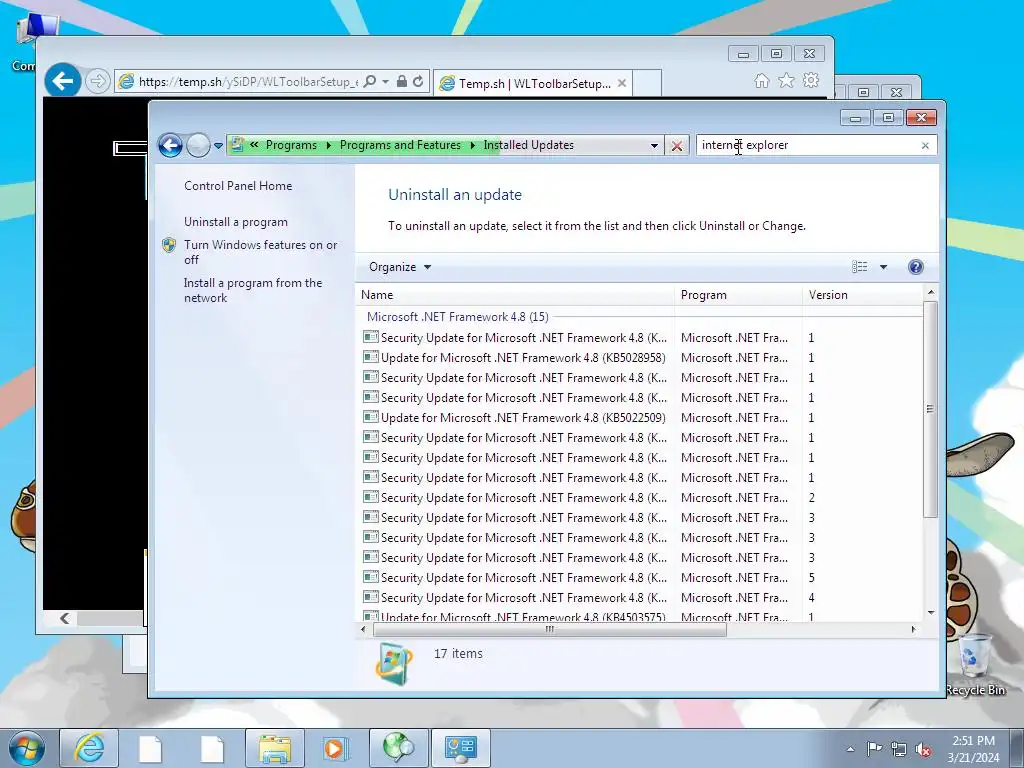
Task: Expand view options dropdown arrow
Action: point(883,267)
